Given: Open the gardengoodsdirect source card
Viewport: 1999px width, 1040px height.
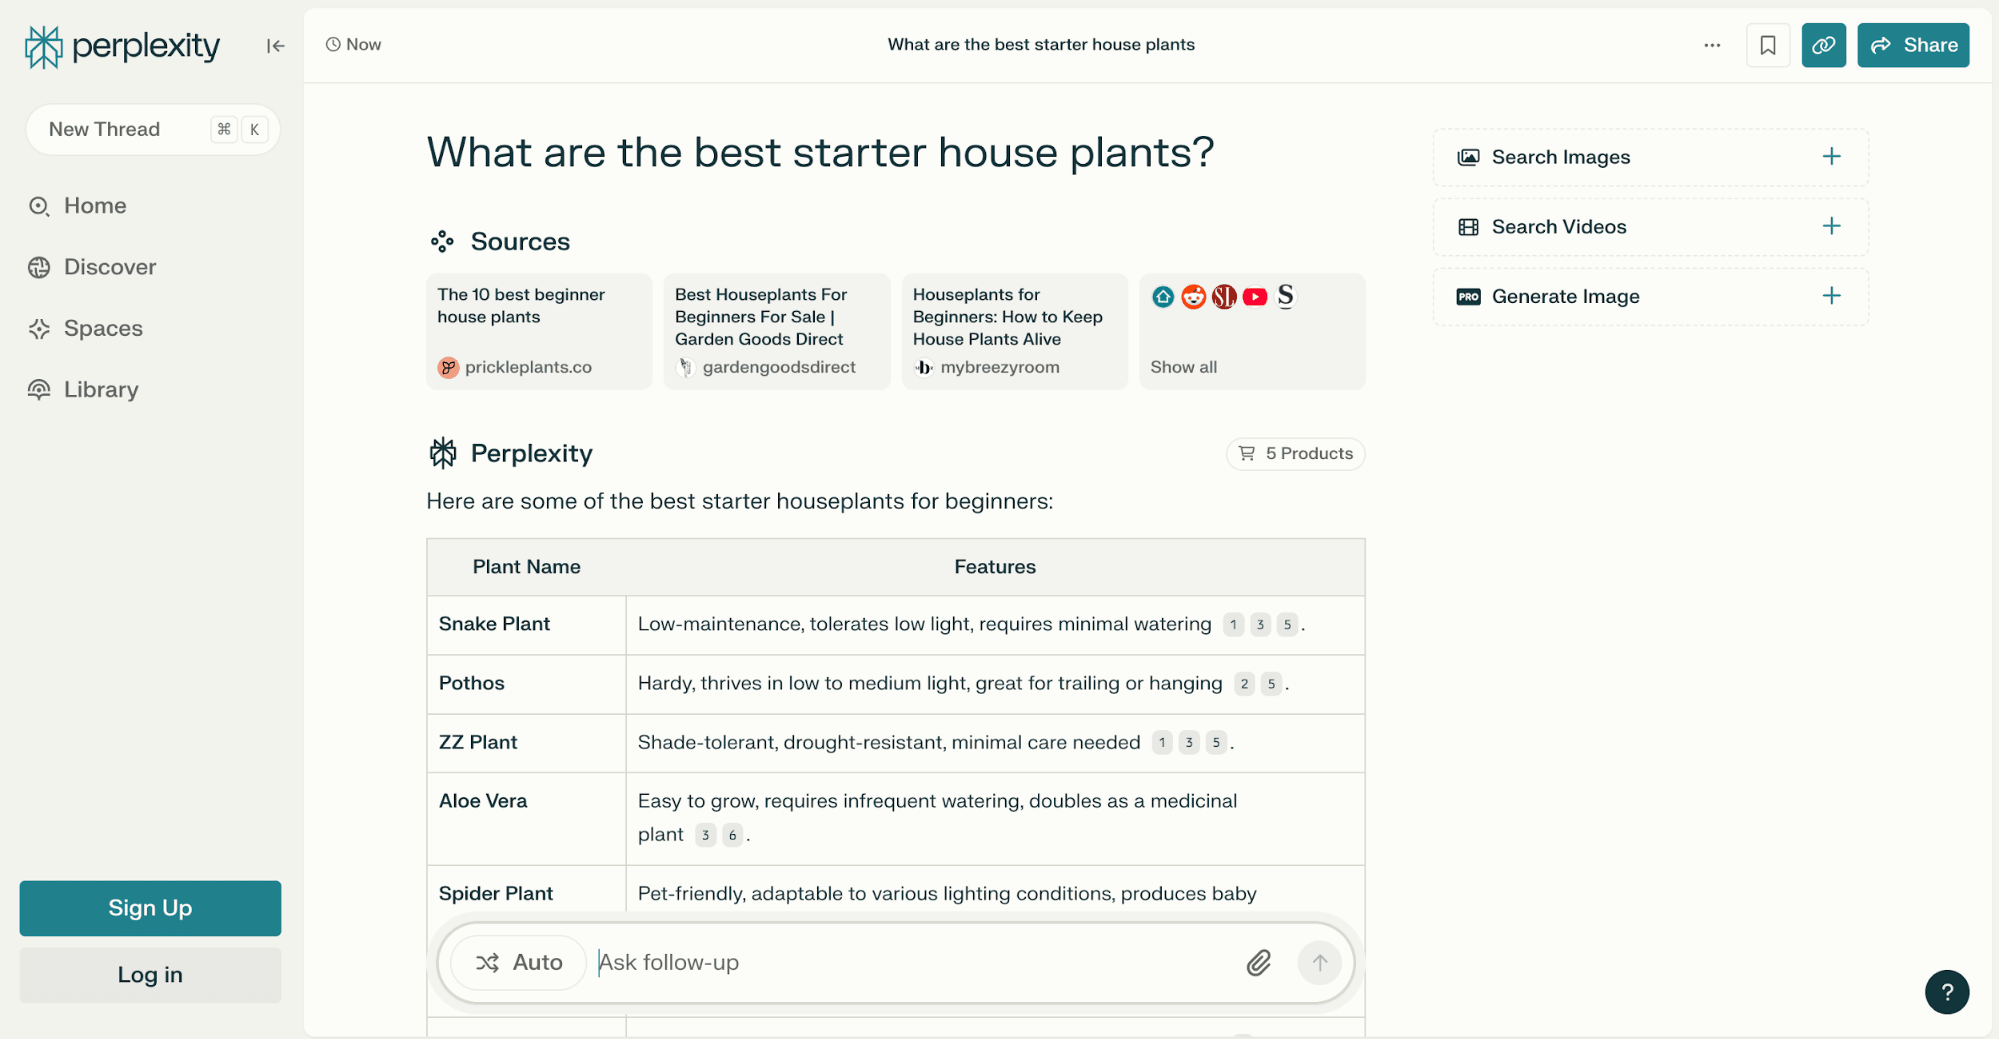Looking at the screenshot, I should pos(777,331).
